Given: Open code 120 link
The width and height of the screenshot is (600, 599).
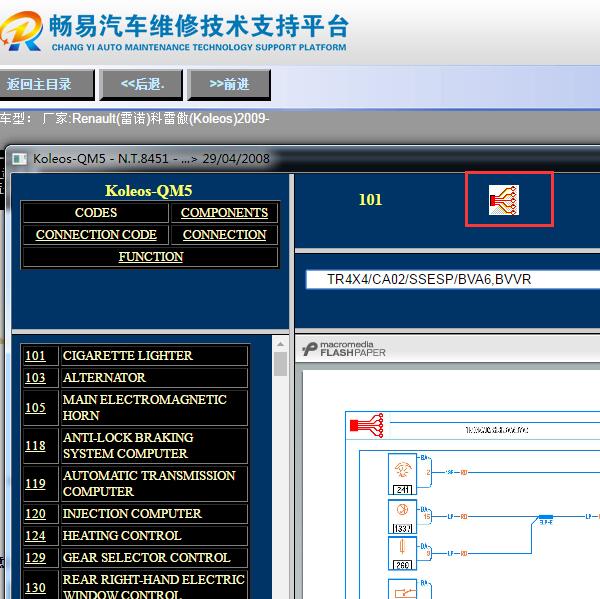Looking at the screenshot, I should tap(35, 514).
